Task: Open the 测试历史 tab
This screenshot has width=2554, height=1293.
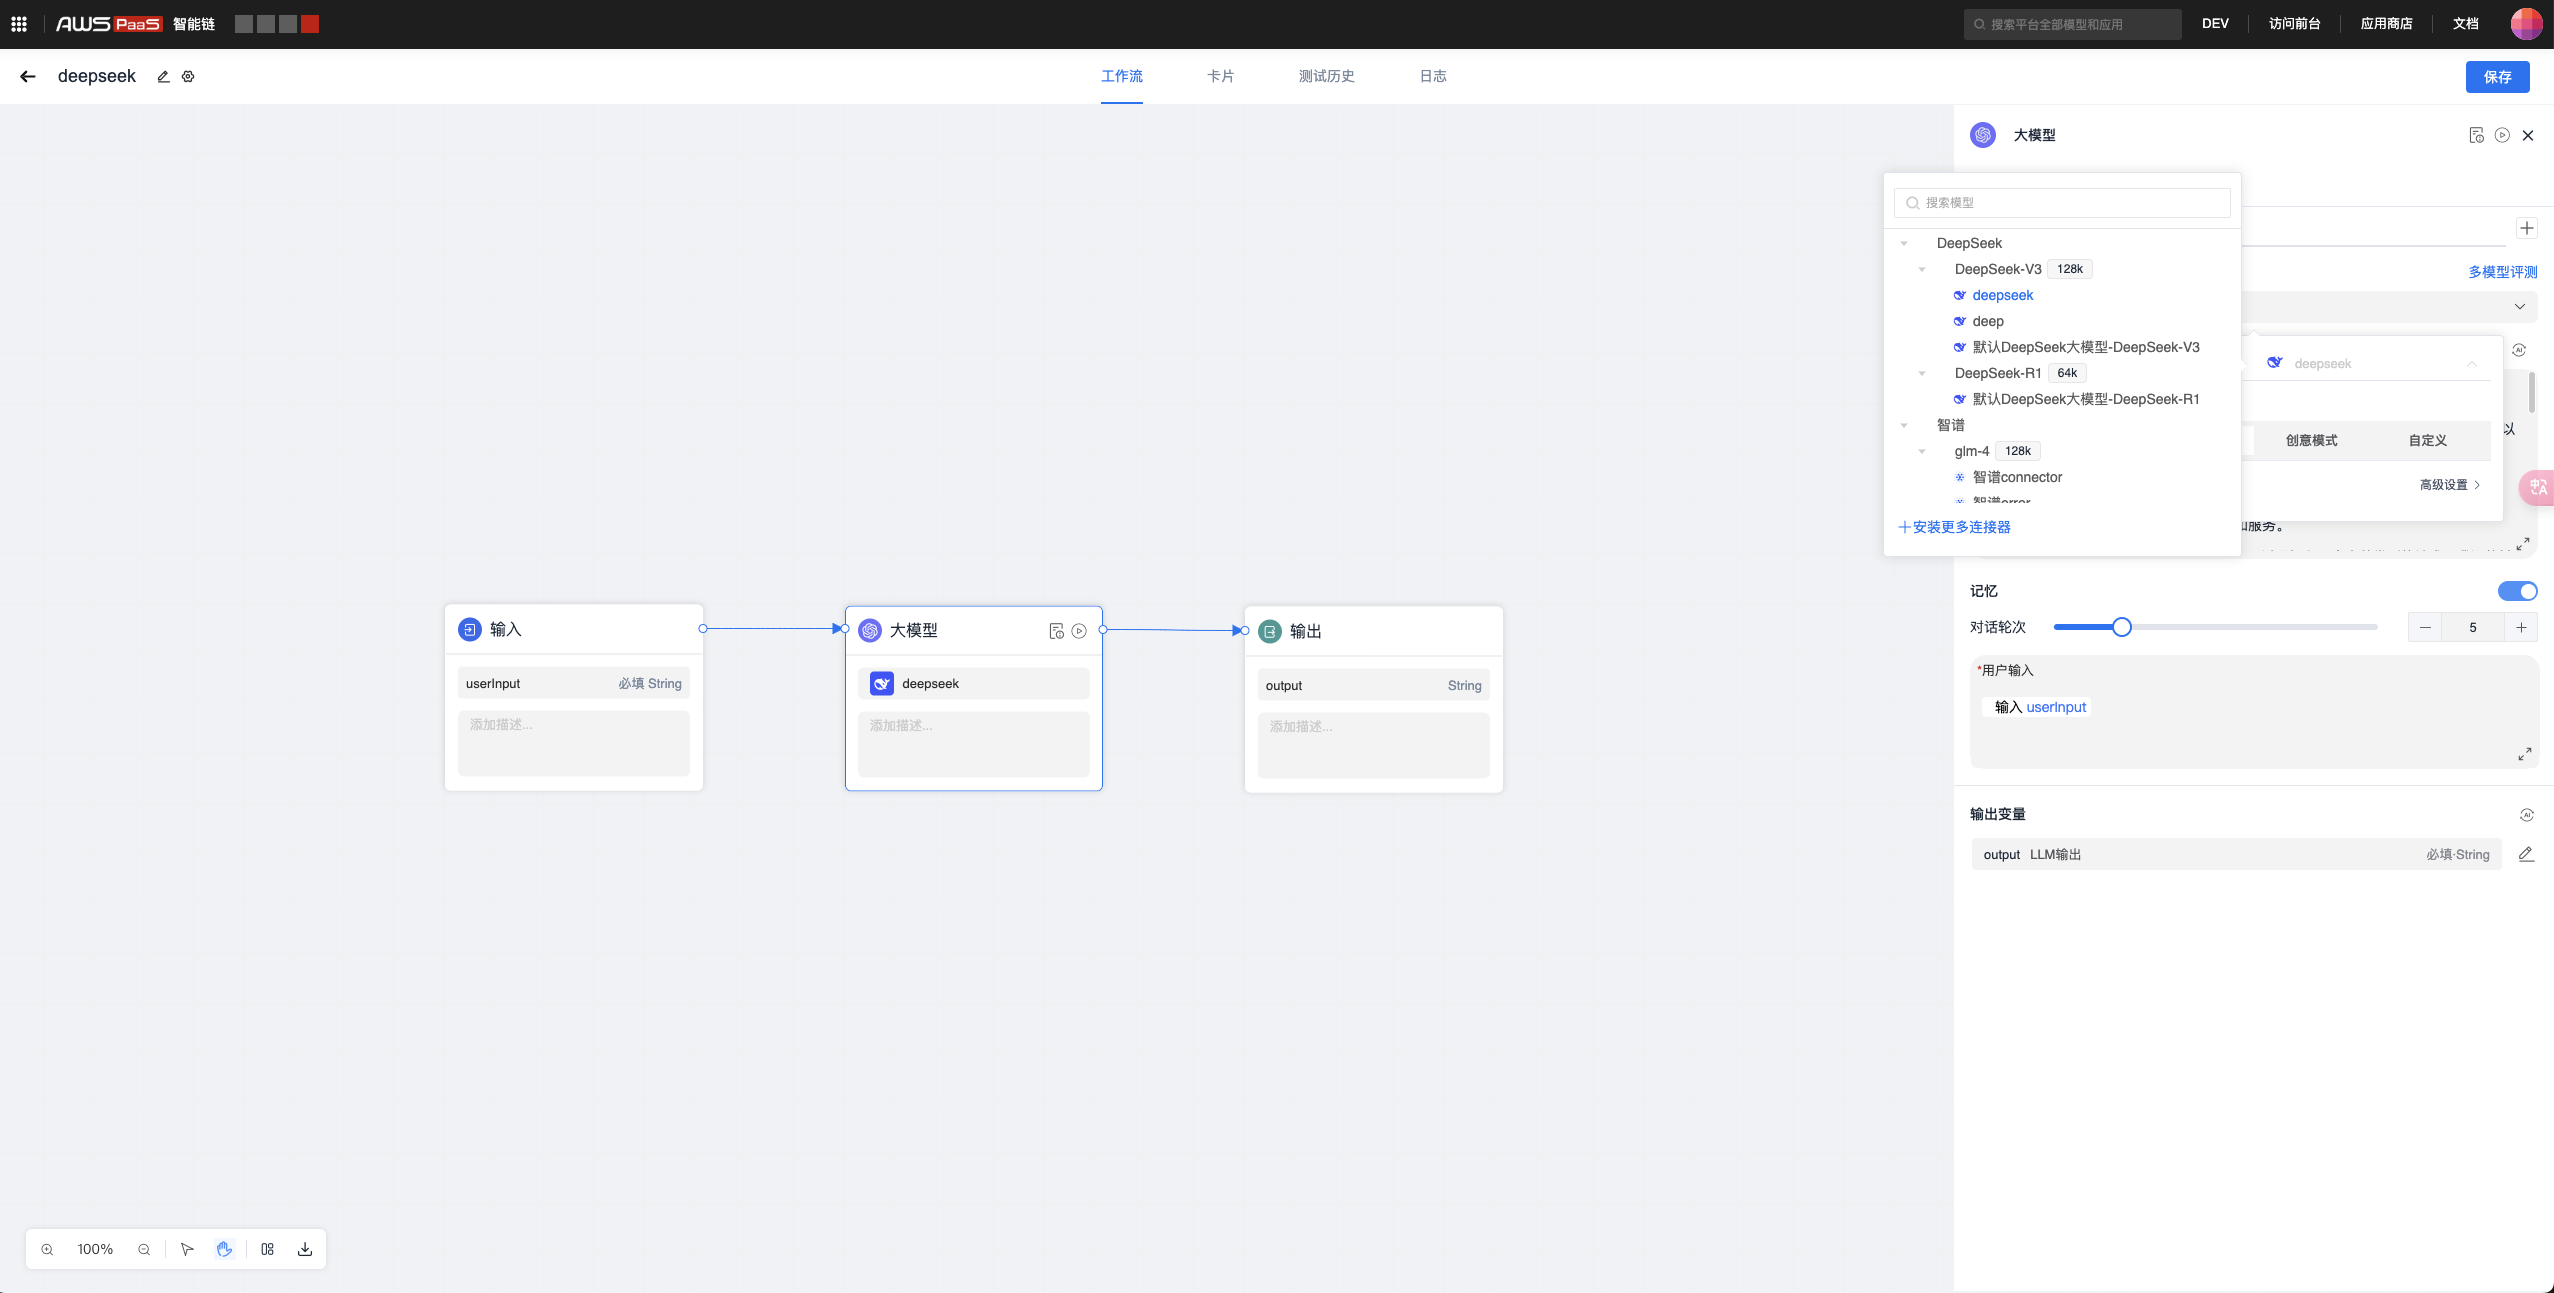Action: 1326,76
